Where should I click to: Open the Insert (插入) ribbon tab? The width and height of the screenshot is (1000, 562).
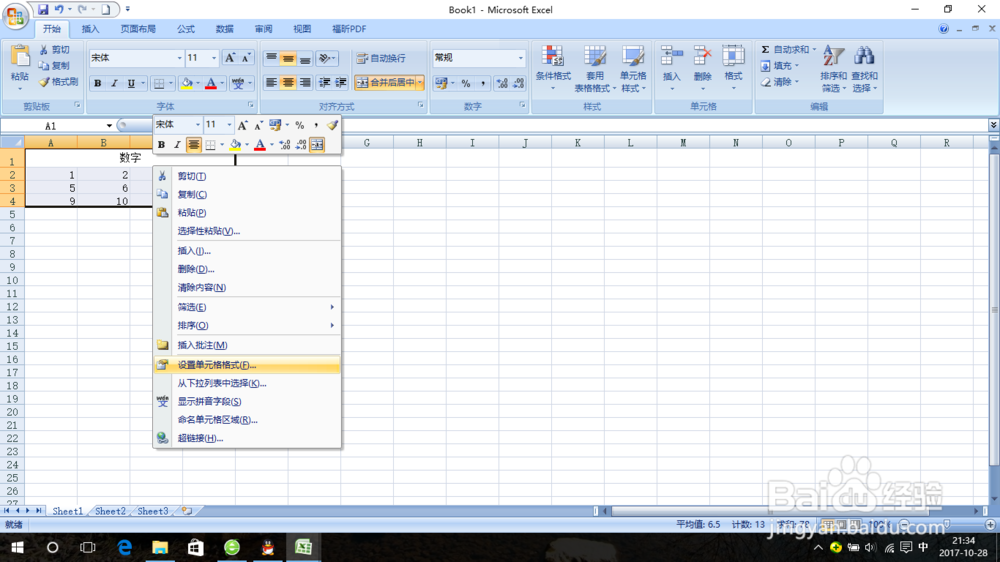pos(91,29)
